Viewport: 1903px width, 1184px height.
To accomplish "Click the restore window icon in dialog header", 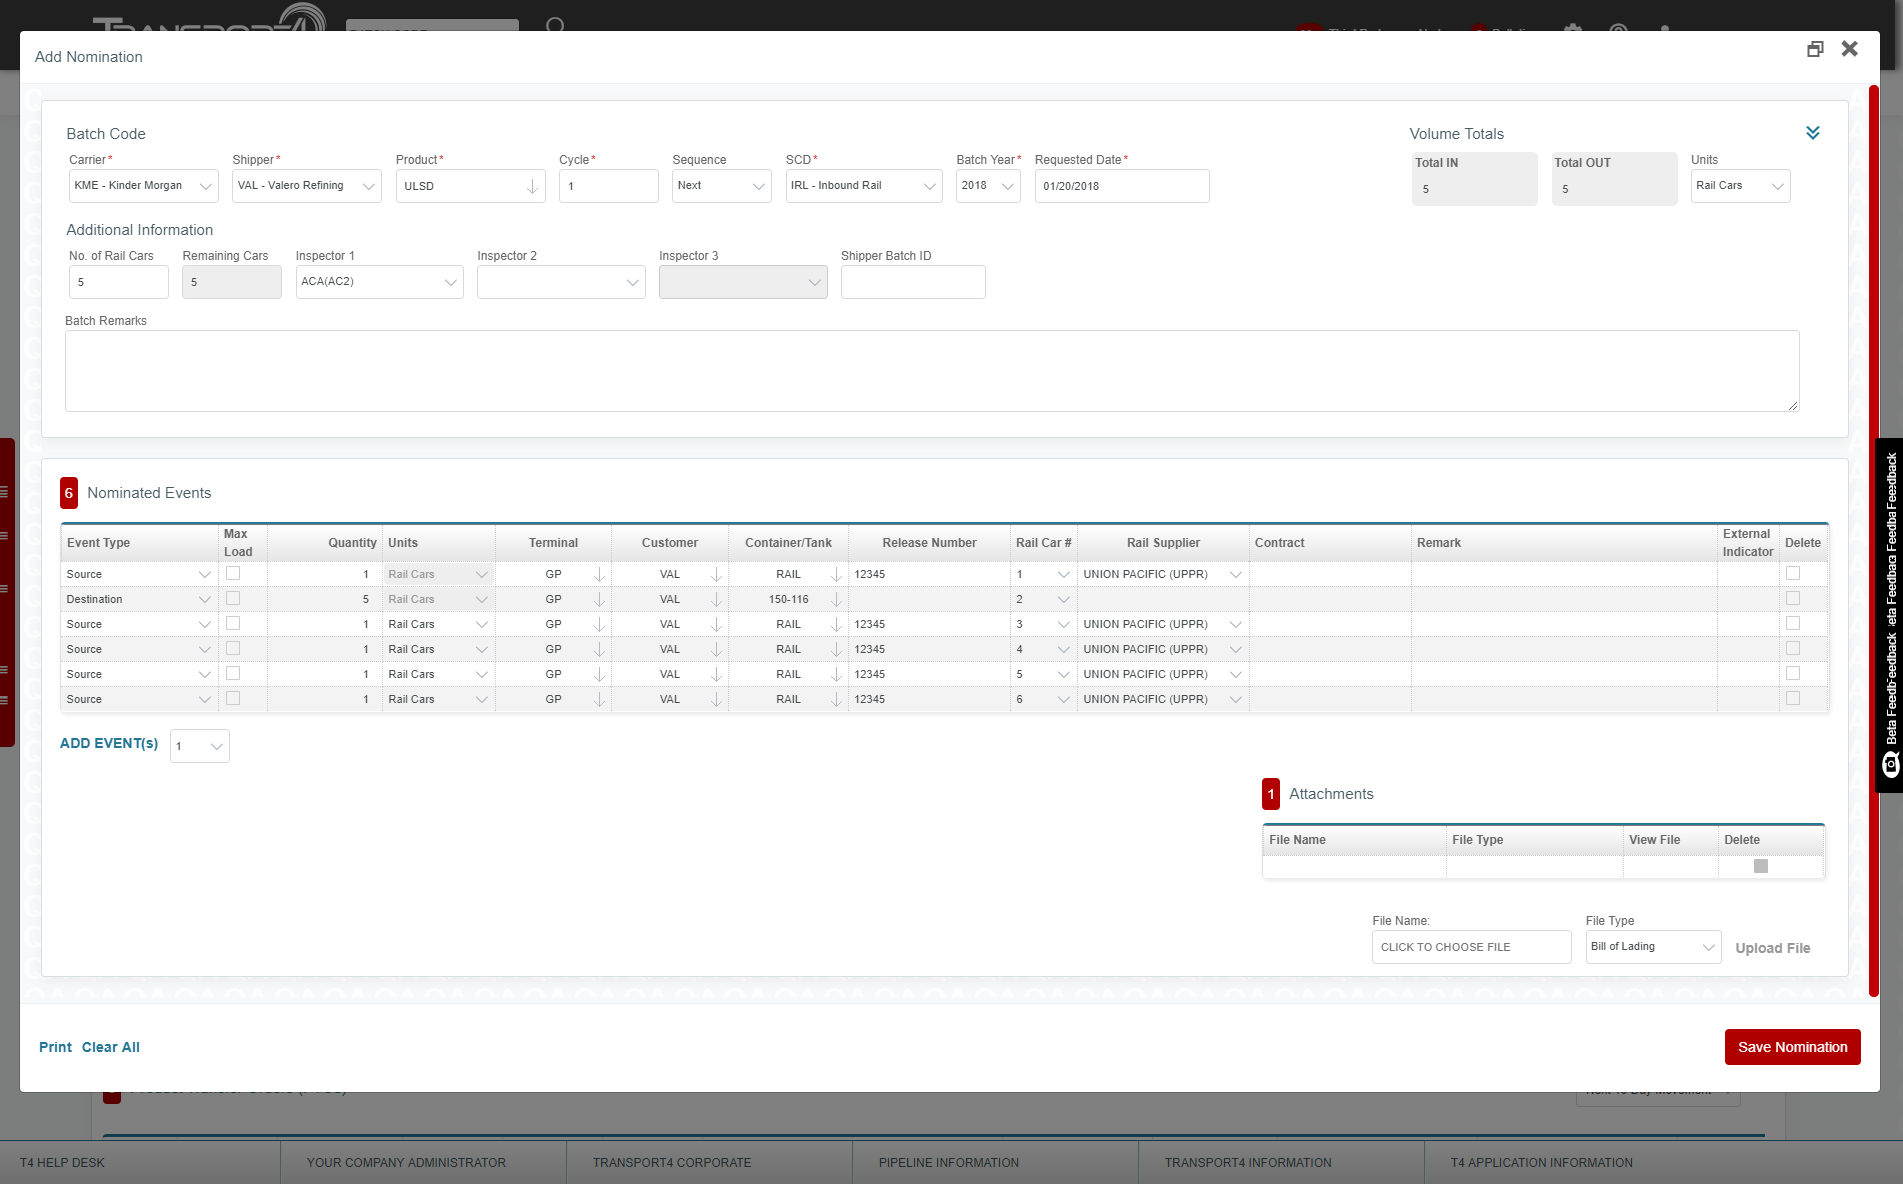I will click(1815, 49).
